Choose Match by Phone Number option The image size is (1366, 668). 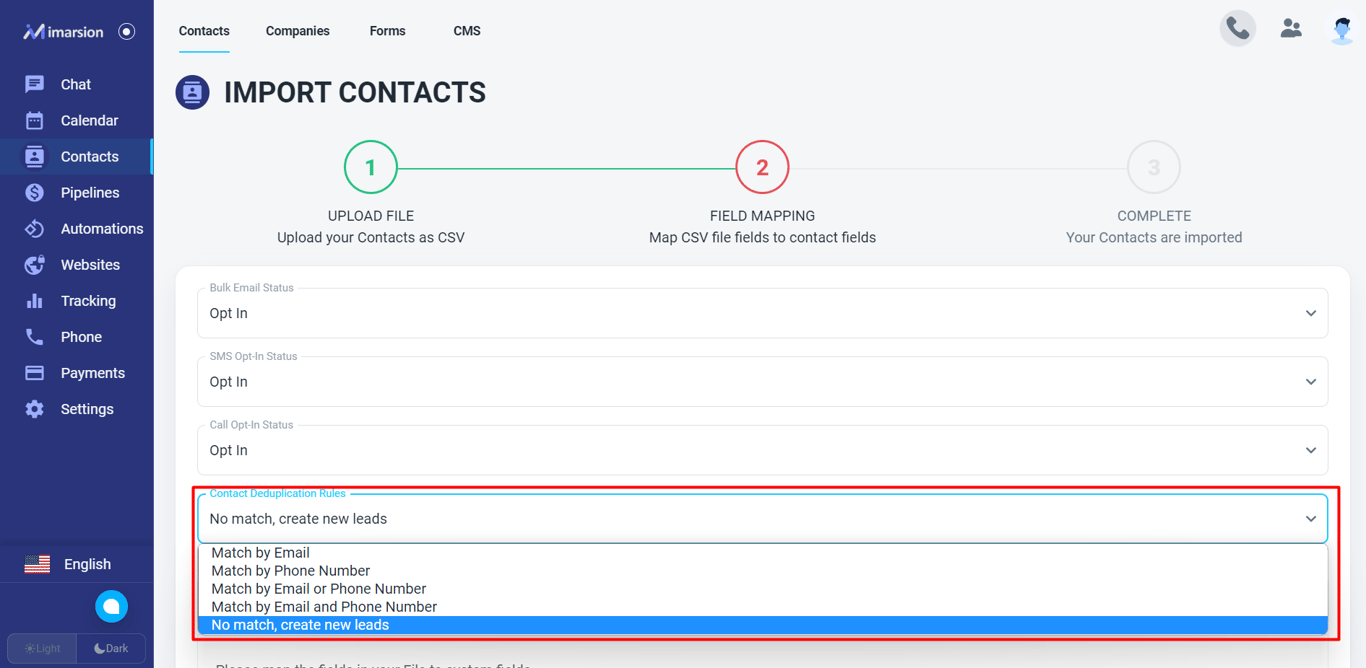click(762, 571)
